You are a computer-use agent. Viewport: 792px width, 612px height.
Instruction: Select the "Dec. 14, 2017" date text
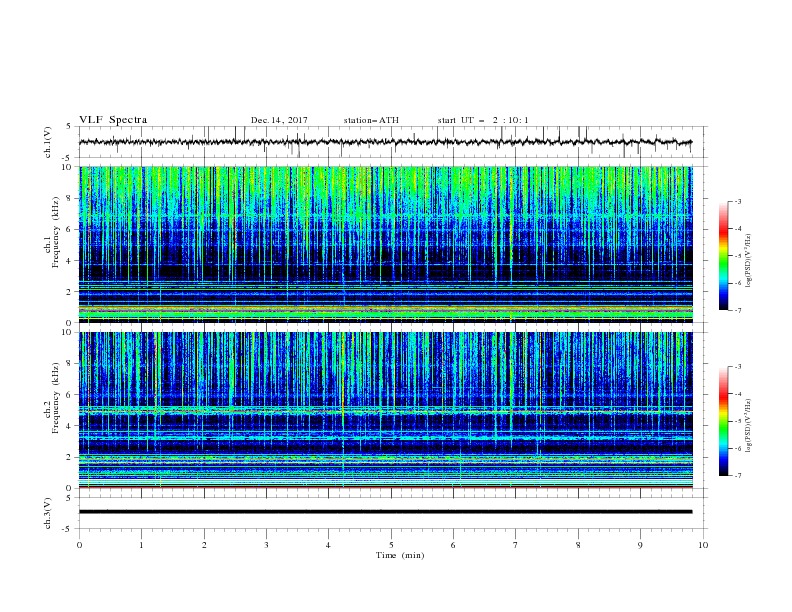279,120
